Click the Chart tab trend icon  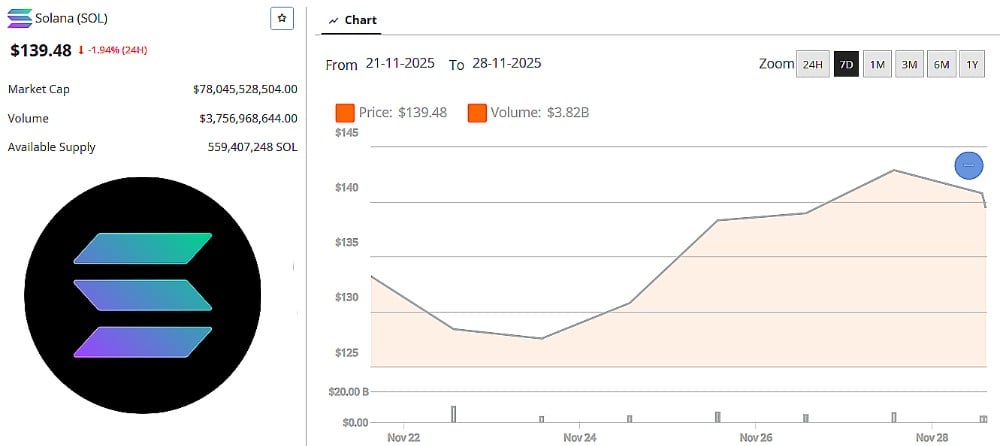pos(333,20)
